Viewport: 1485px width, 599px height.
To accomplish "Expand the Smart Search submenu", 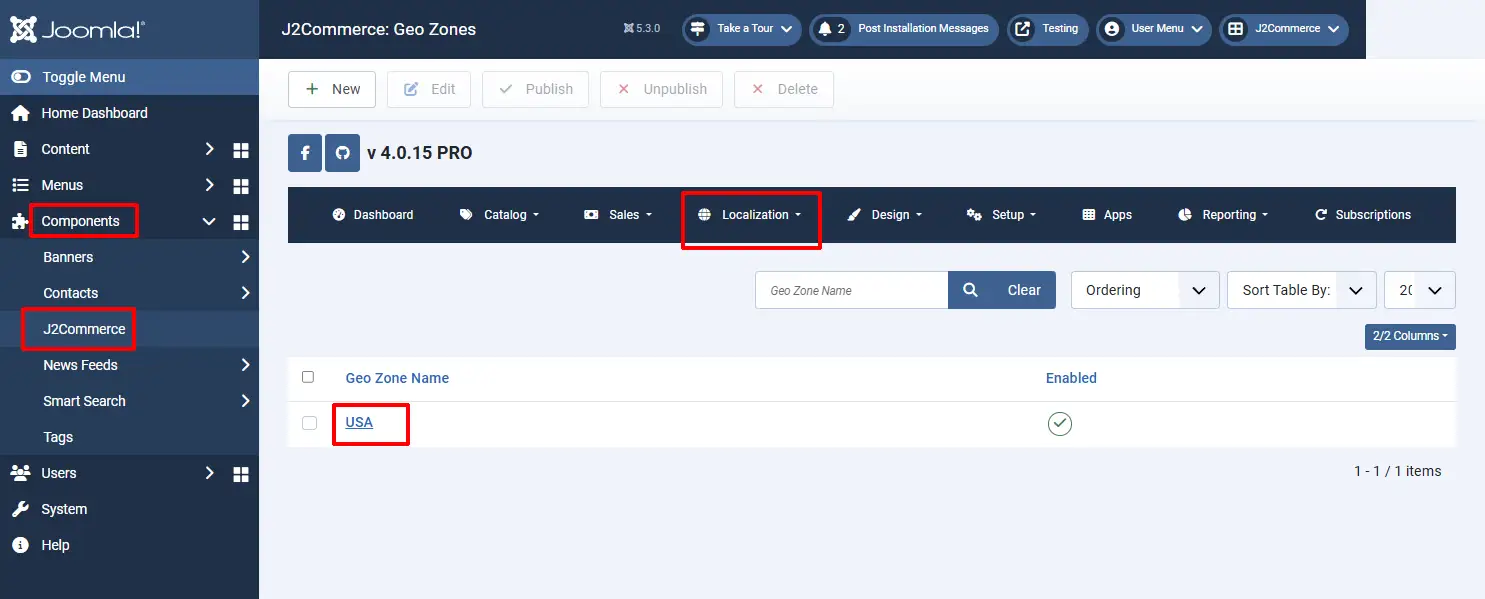I will click(x=245, y=401).
